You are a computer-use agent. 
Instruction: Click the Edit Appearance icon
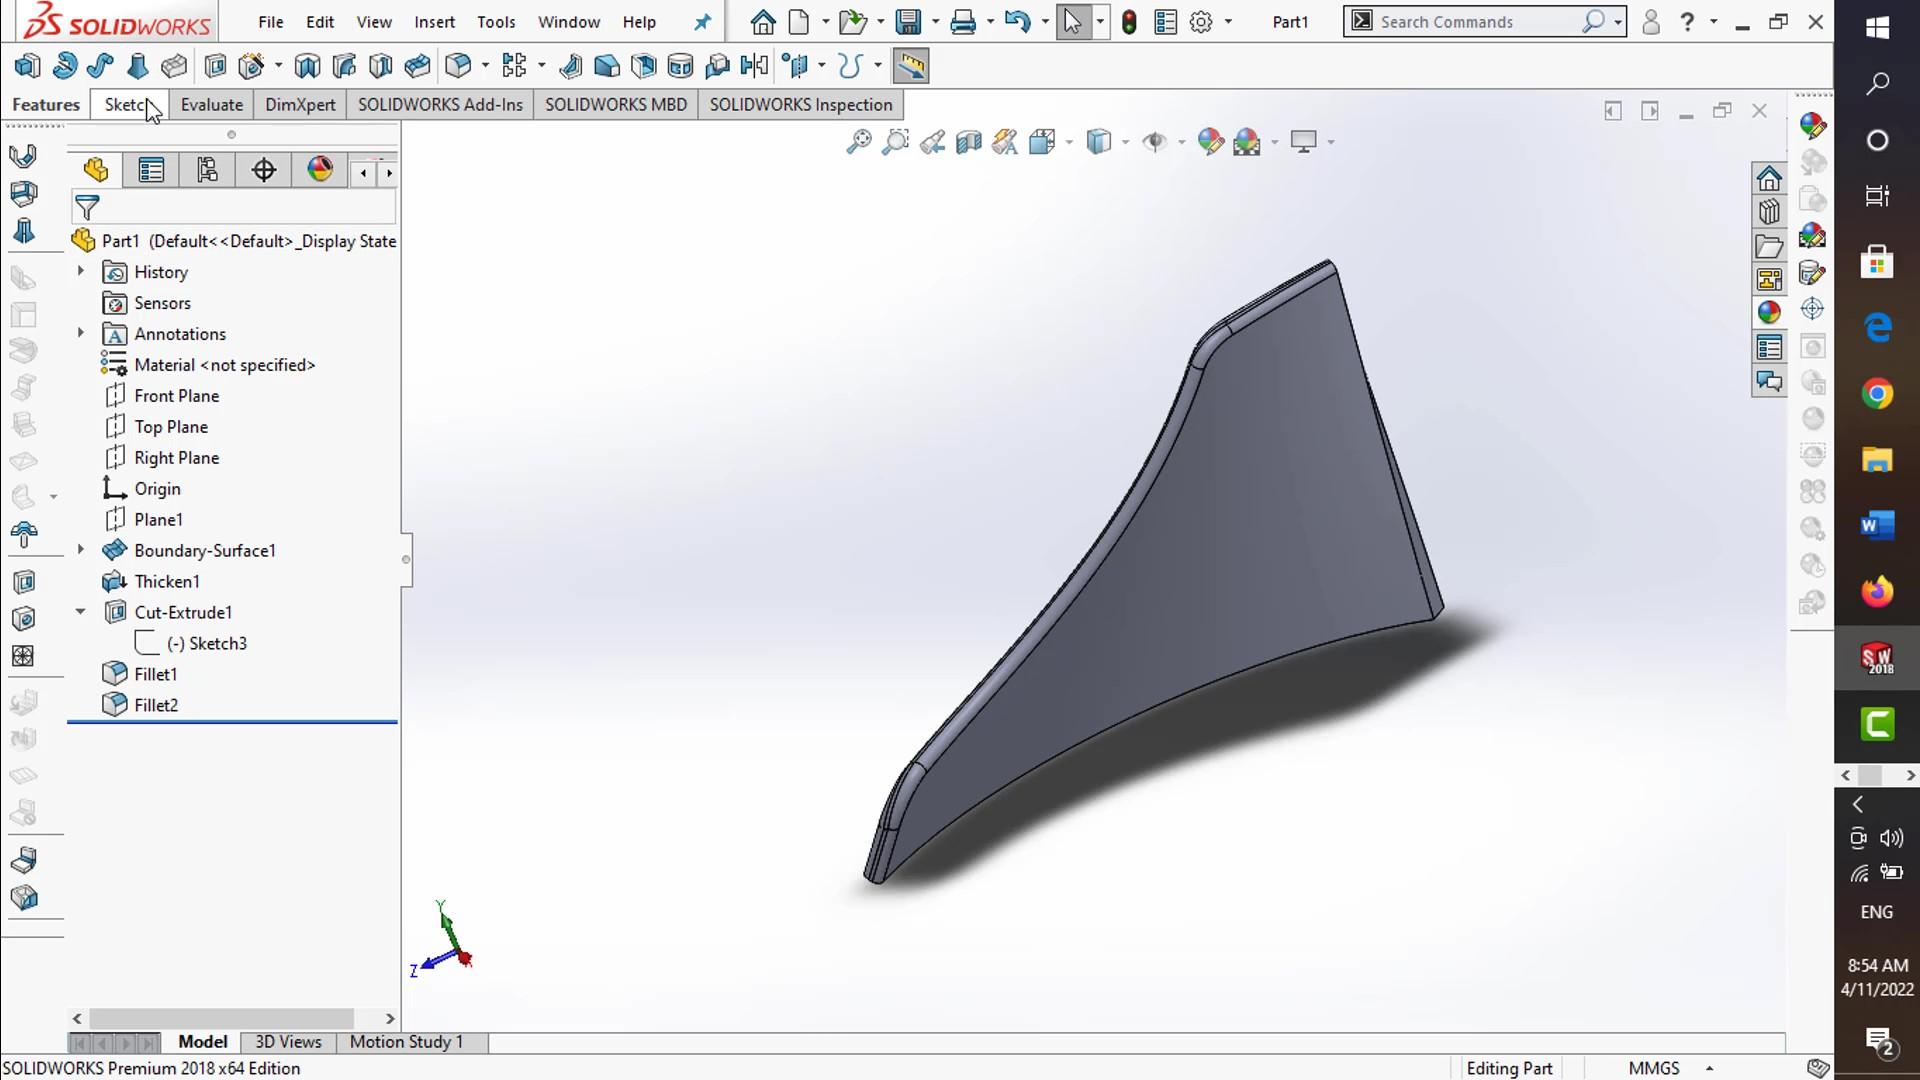pos(1210,142)
